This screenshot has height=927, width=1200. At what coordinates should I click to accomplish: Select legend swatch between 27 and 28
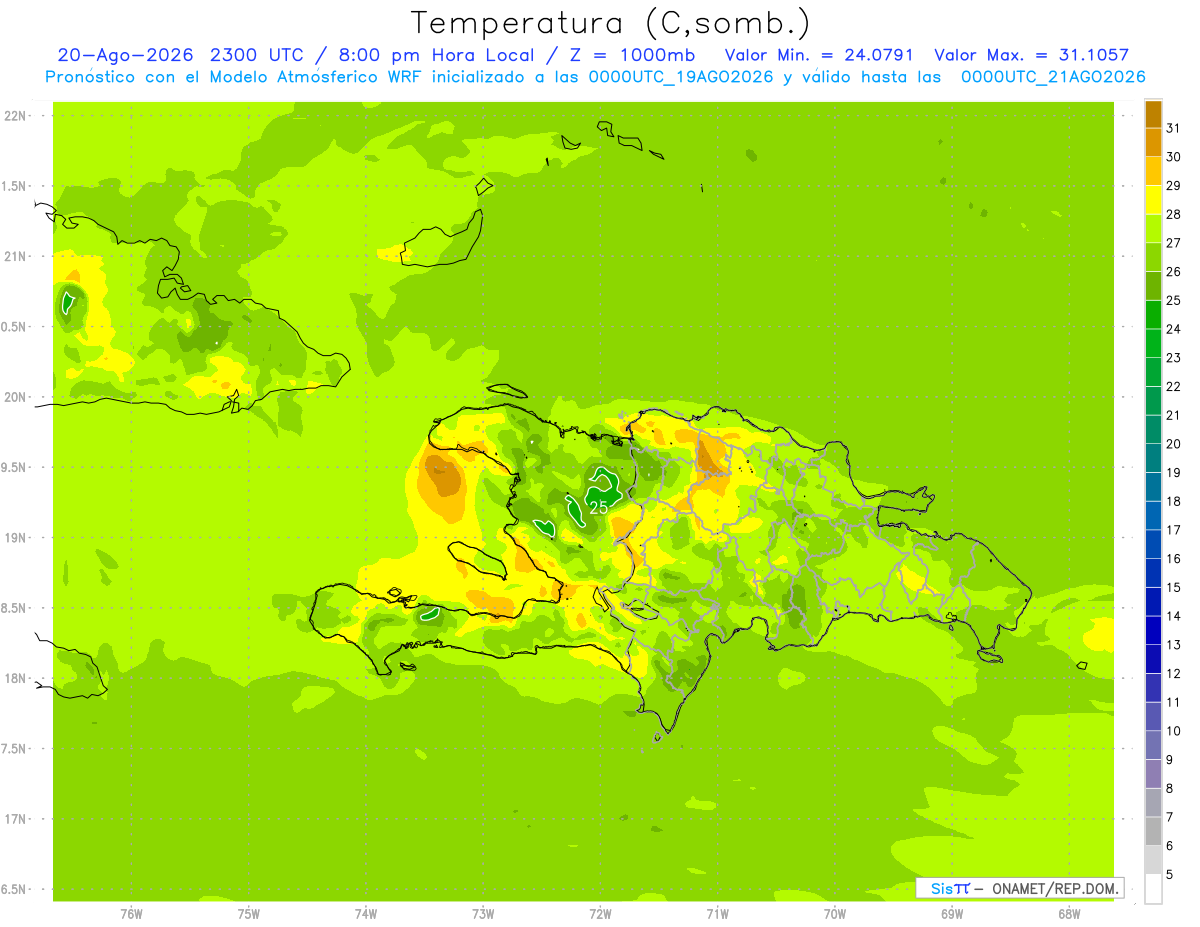[x=1153, y=228]
